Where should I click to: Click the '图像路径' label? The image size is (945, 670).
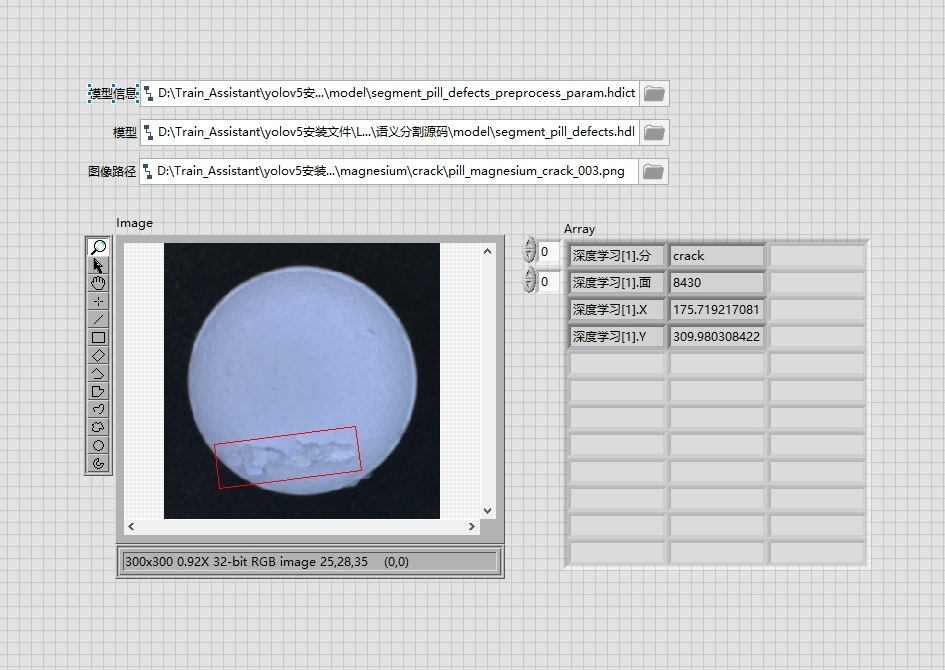point(112,172)
